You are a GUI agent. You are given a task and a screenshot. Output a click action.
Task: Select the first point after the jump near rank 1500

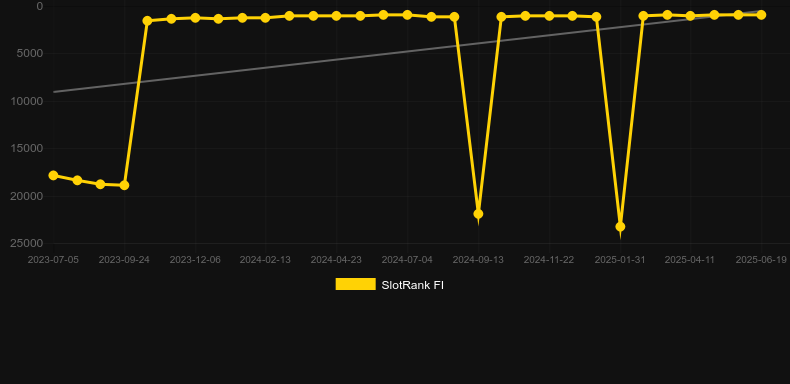(x=147, y=21)
